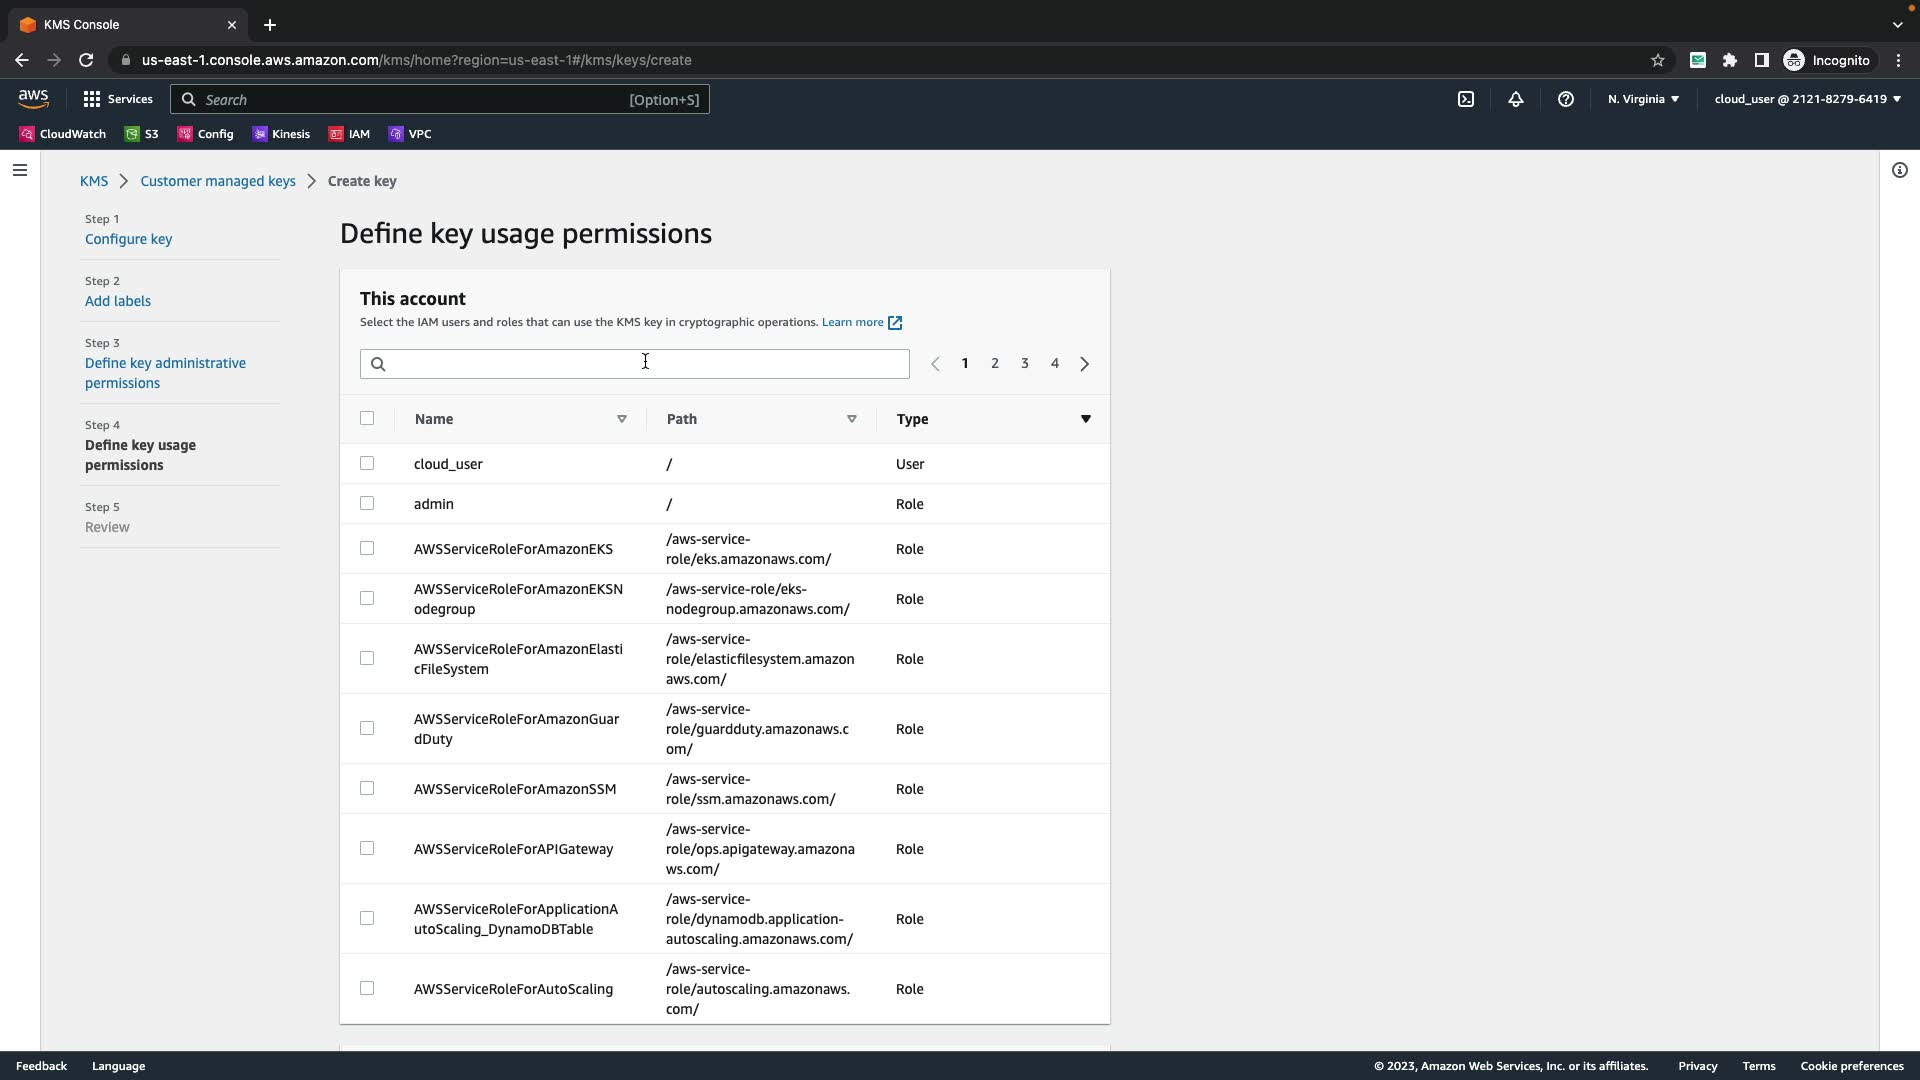The image size is (1920, 1080).
Task: Click the AWS logo home icon
Action: click(33, 98)
